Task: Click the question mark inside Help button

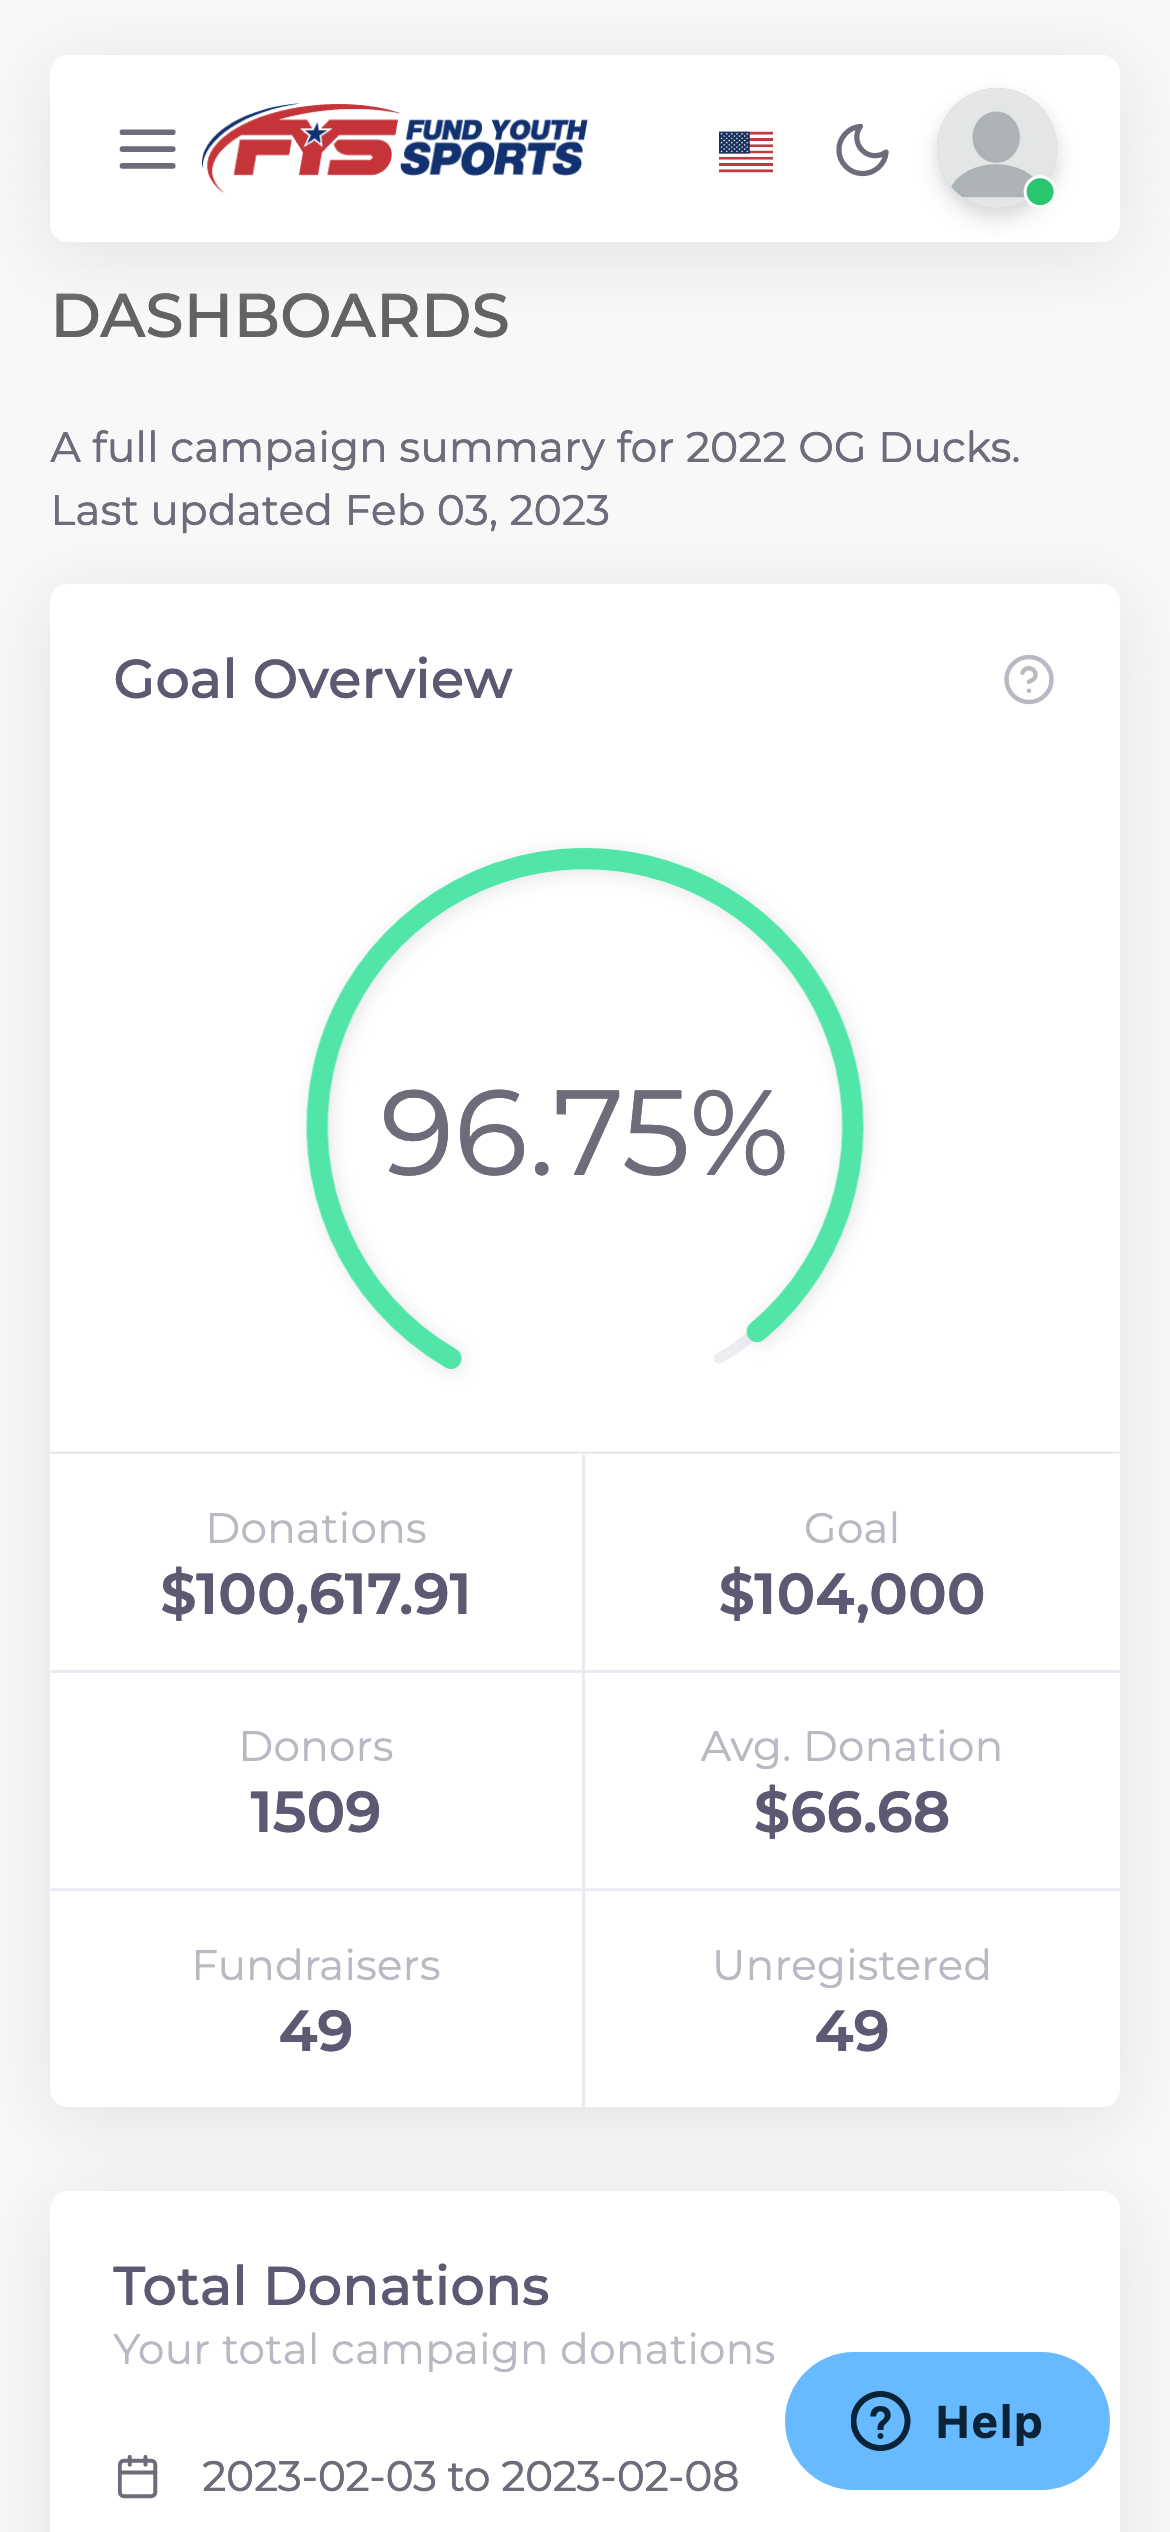Action: (x=880, y=2421)
